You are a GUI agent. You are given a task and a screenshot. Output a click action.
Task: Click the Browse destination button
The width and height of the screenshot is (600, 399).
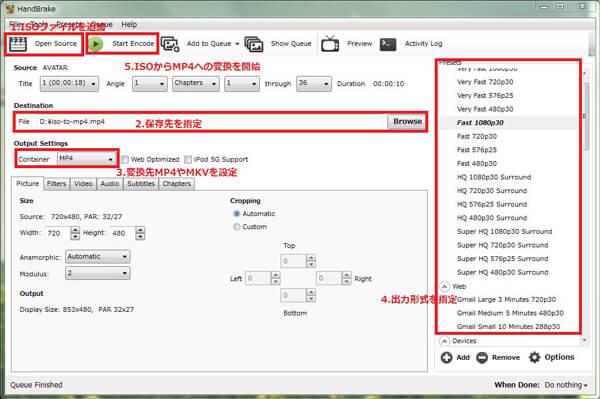(x=407, y=122)
